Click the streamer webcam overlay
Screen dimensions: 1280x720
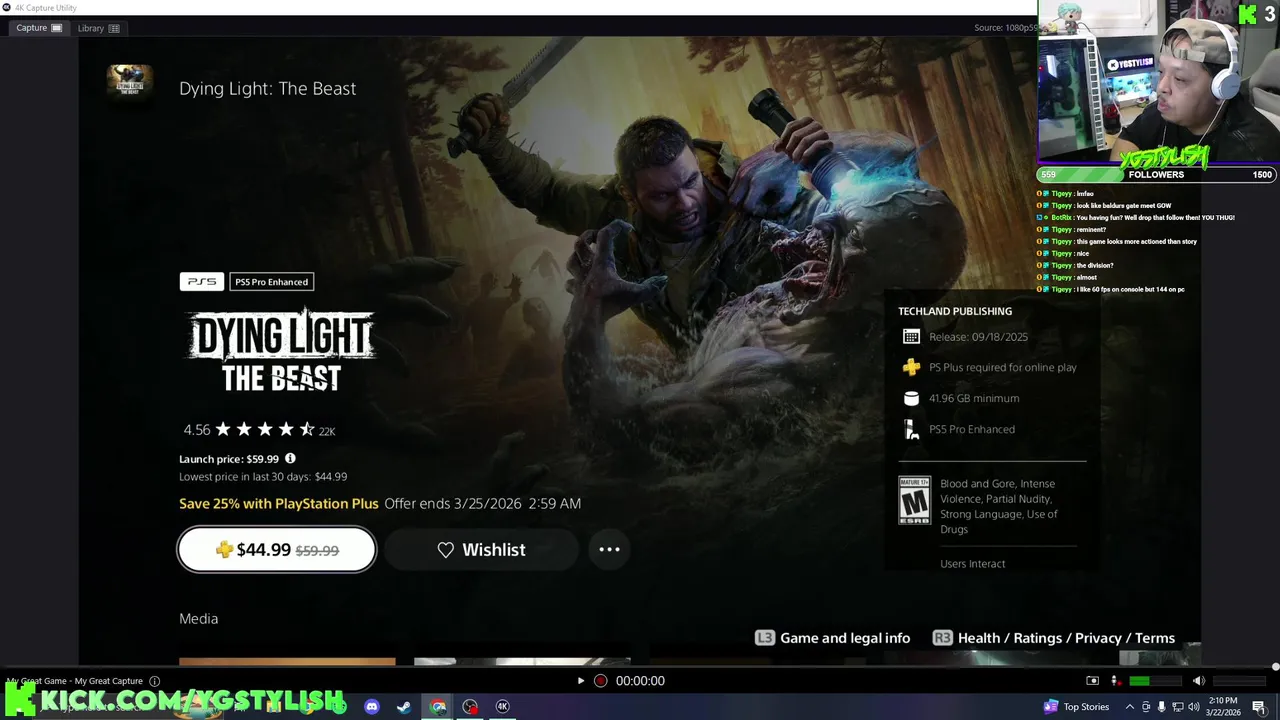click(1158, 82)
